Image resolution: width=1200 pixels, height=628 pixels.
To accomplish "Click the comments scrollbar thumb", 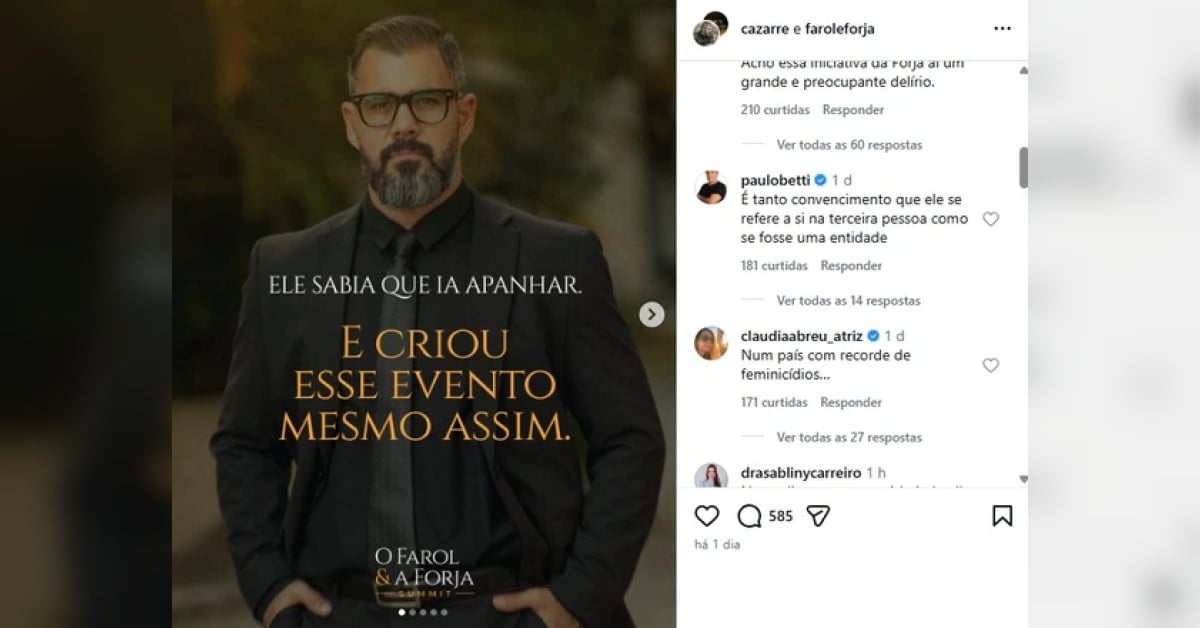I will 1023,167.
